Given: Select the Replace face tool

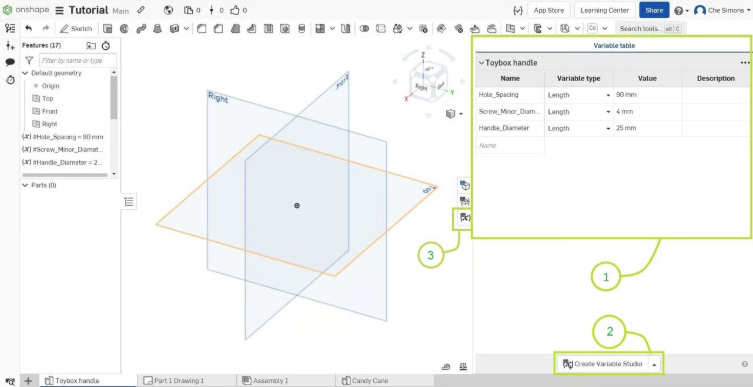Looking at the screenshot, I should click(x=491, y=28).
